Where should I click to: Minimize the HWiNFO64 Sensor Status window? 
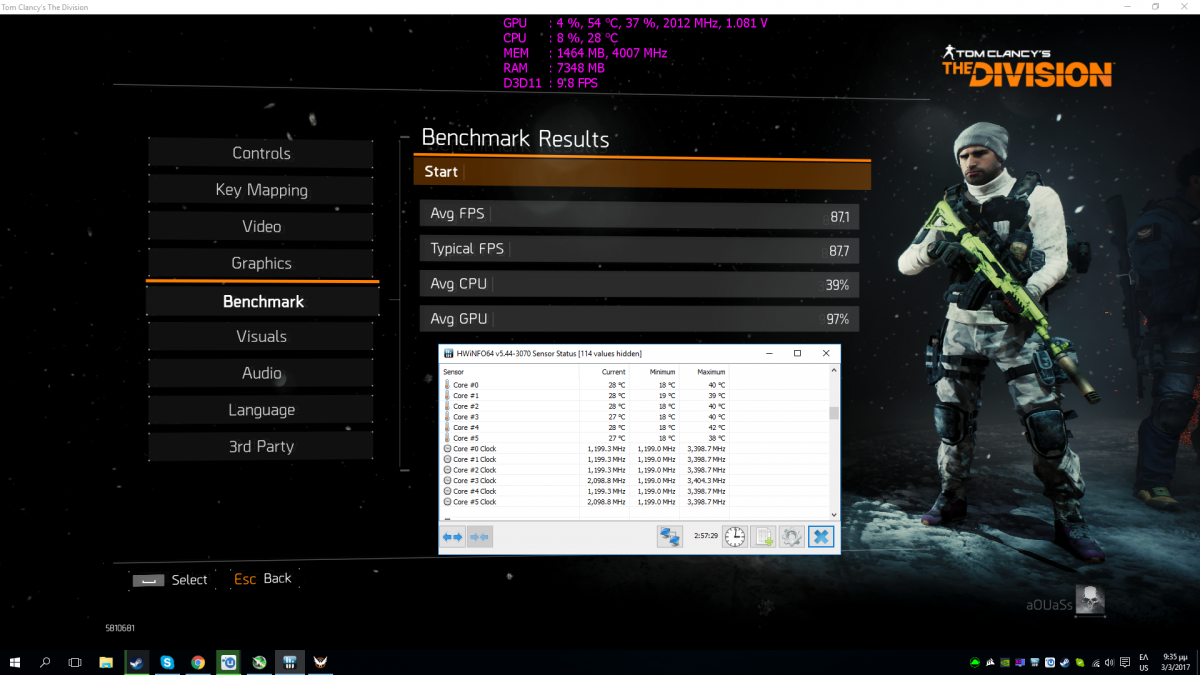point(769,353)
